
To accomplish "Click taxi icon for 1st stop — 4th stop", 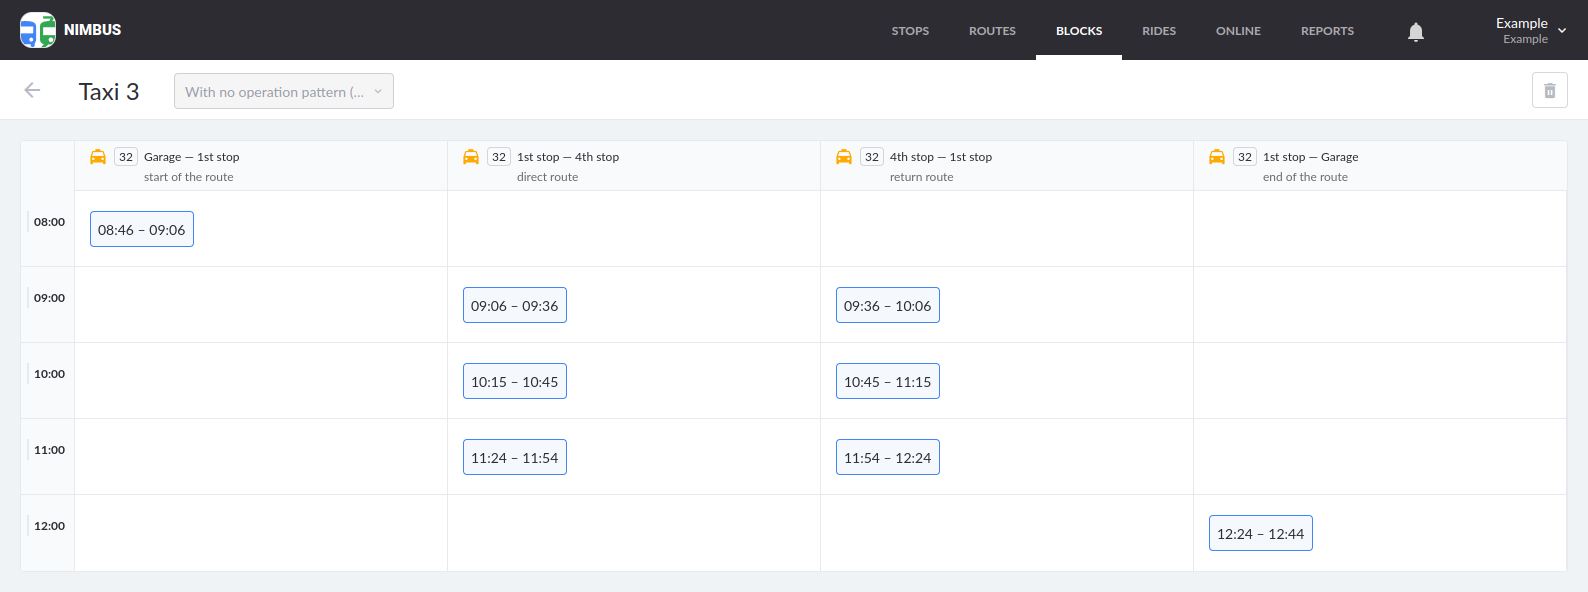I will click(x=471, y=157).
